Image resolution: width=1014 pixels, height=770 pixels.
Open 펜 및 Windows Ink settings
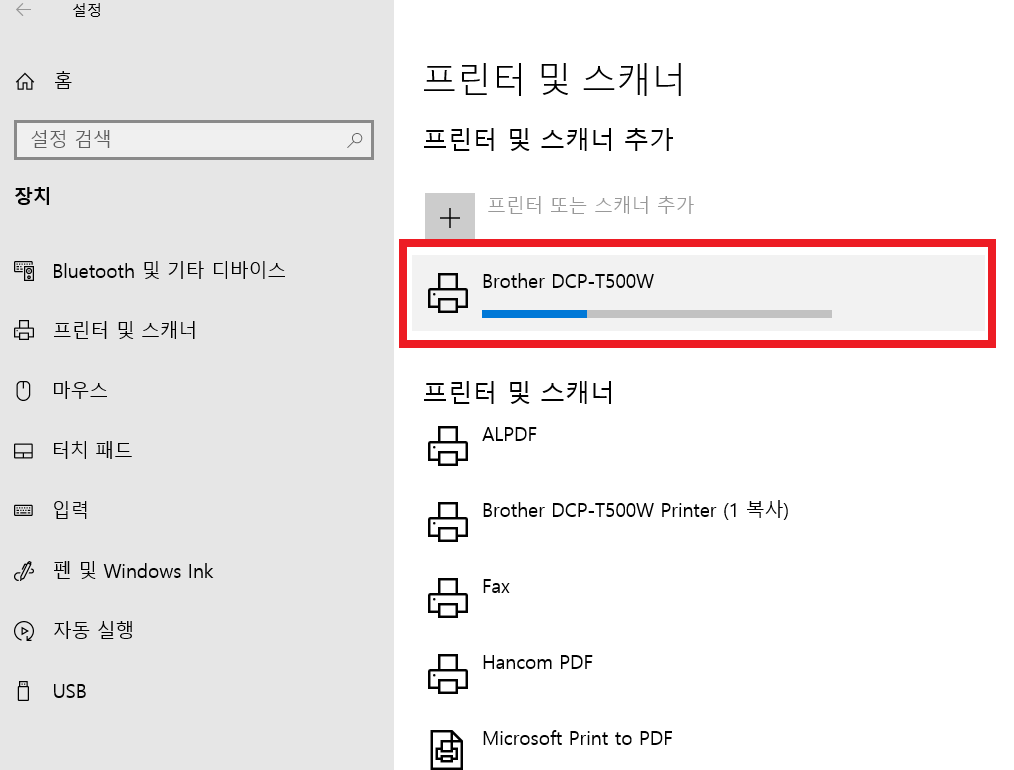click(x=133, y=571)
